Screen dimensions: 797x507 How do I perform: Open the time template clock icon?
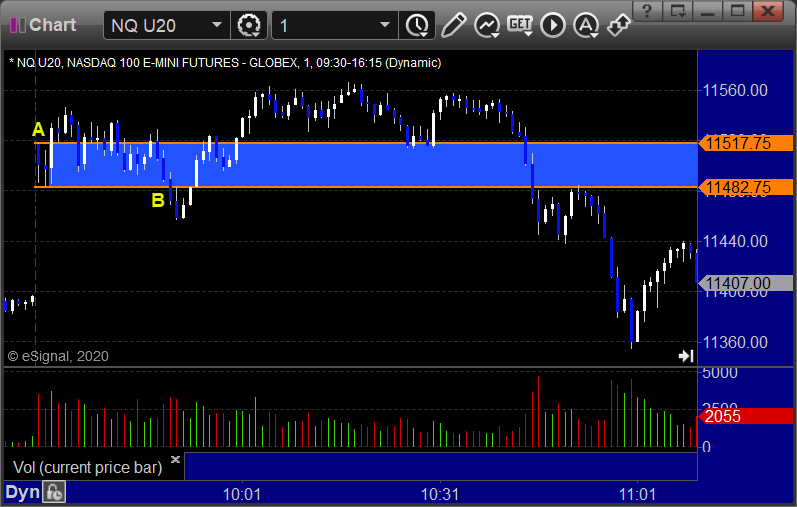(x=417, y=25)
